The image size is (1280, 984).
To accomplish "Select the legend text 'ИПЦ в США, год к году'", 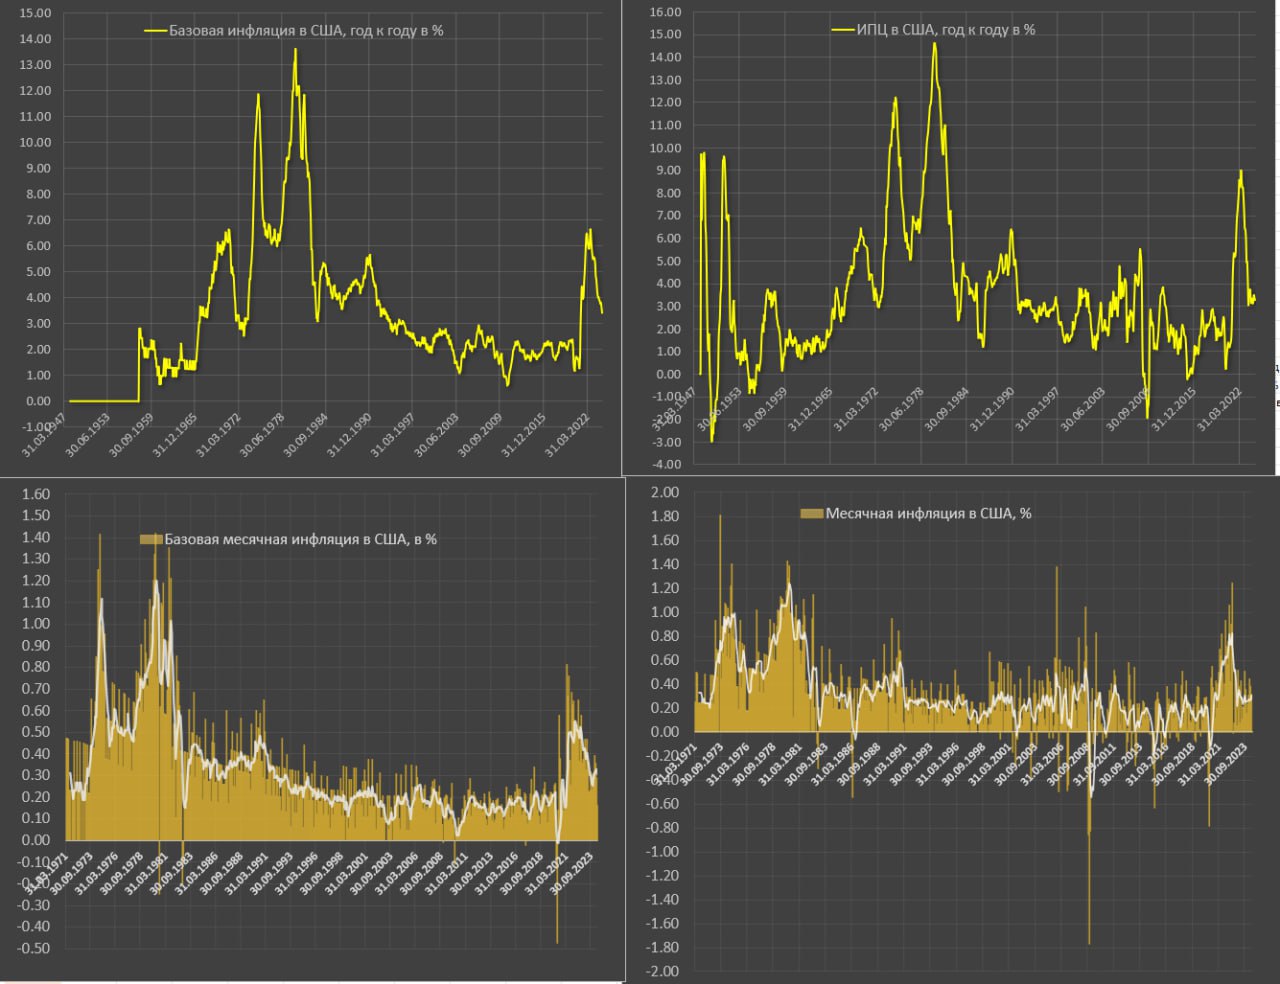I will (945, 30).
